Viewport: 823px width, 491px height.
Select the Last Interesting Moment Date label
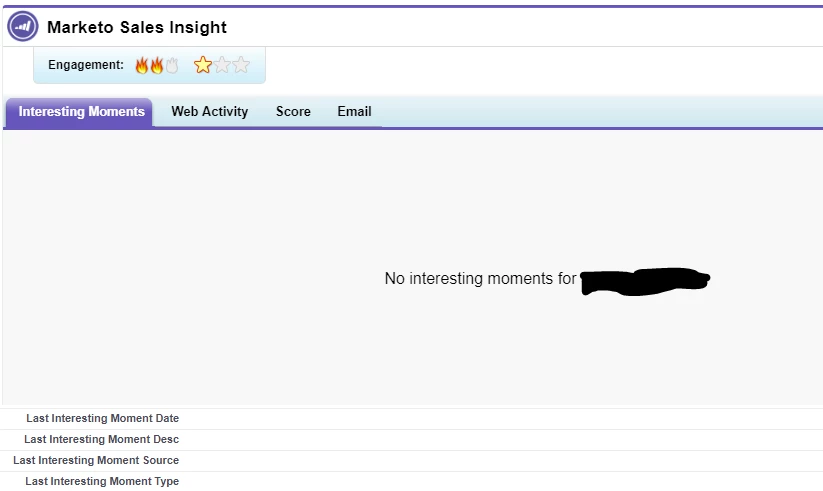pyautogui.click(x=102, y=419)
